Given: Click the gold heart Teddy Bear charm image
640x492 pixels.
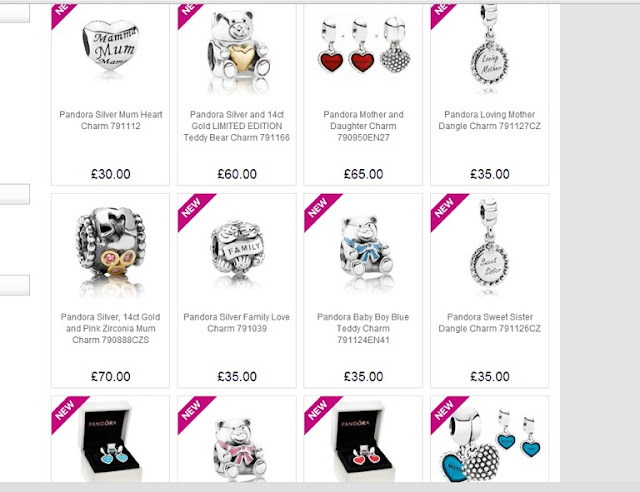Looking at the screenshot, I should [x=238, y=50].
